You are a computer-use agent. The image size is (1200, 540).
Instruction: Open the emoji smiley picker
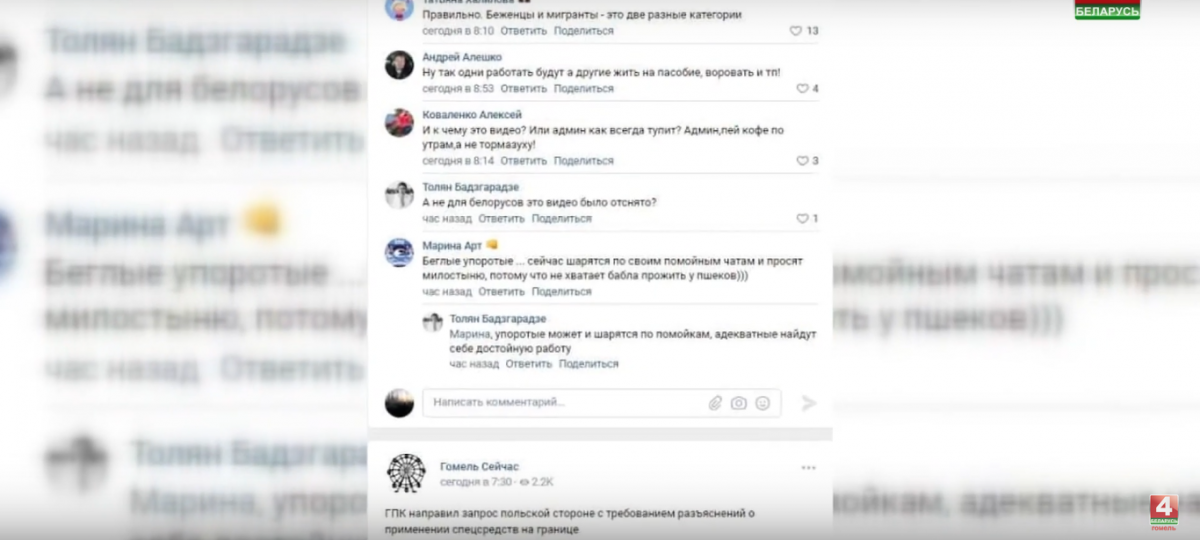tap(763, 403)
